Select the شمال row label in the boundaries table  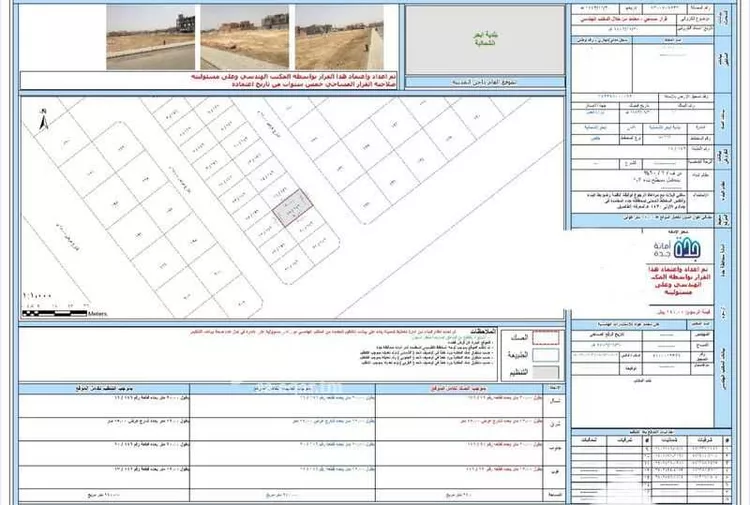(x=555, y=401)
